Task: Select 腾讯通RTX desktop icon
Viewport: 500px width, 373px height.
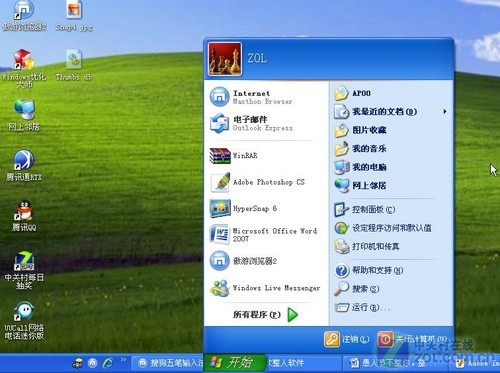Action: click(x=24, y=165)
